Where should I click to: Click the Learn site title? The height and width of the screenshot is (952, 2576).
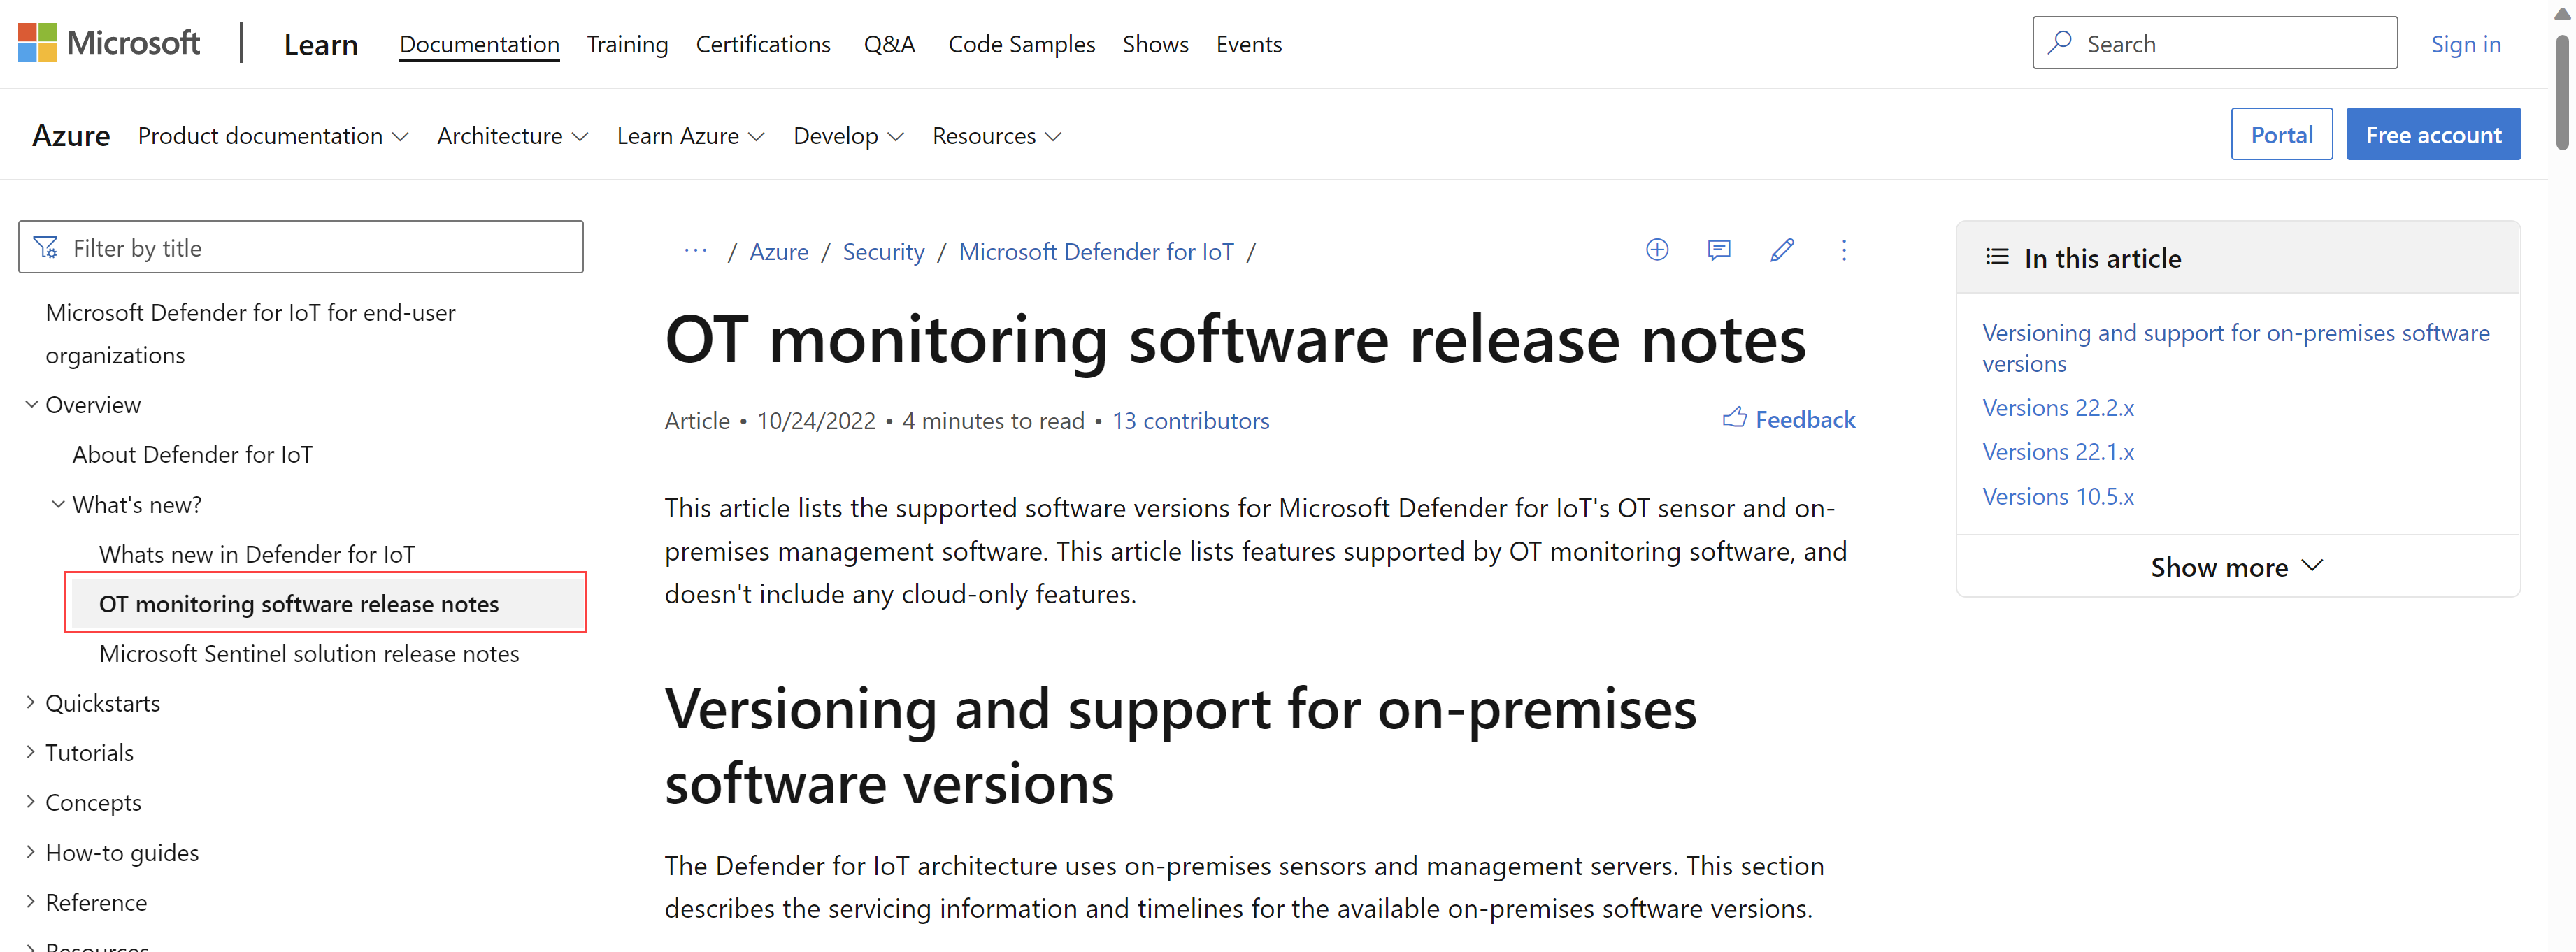point(320,44)
